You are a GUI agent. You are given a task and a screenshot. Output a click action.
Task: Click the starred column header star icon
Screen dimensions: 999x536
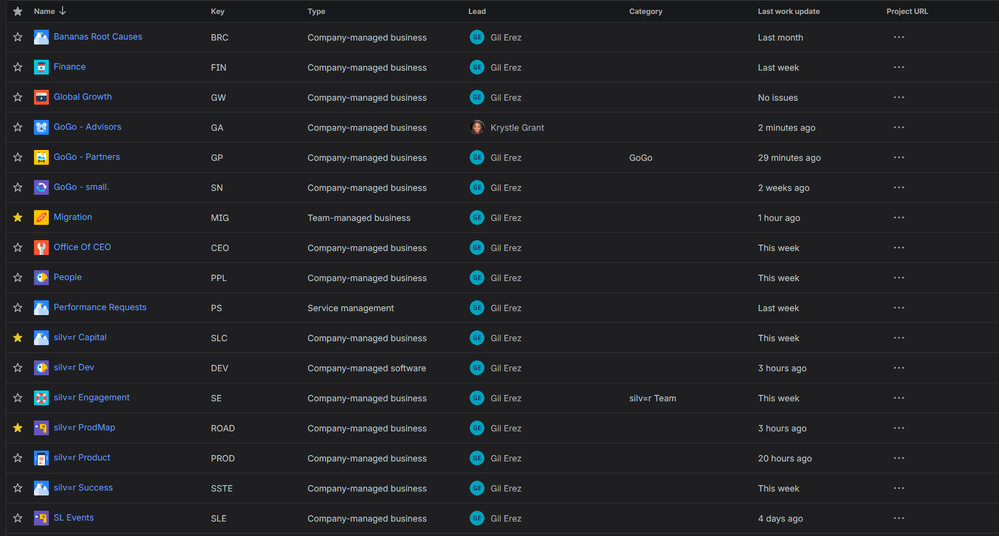(18, 11)
